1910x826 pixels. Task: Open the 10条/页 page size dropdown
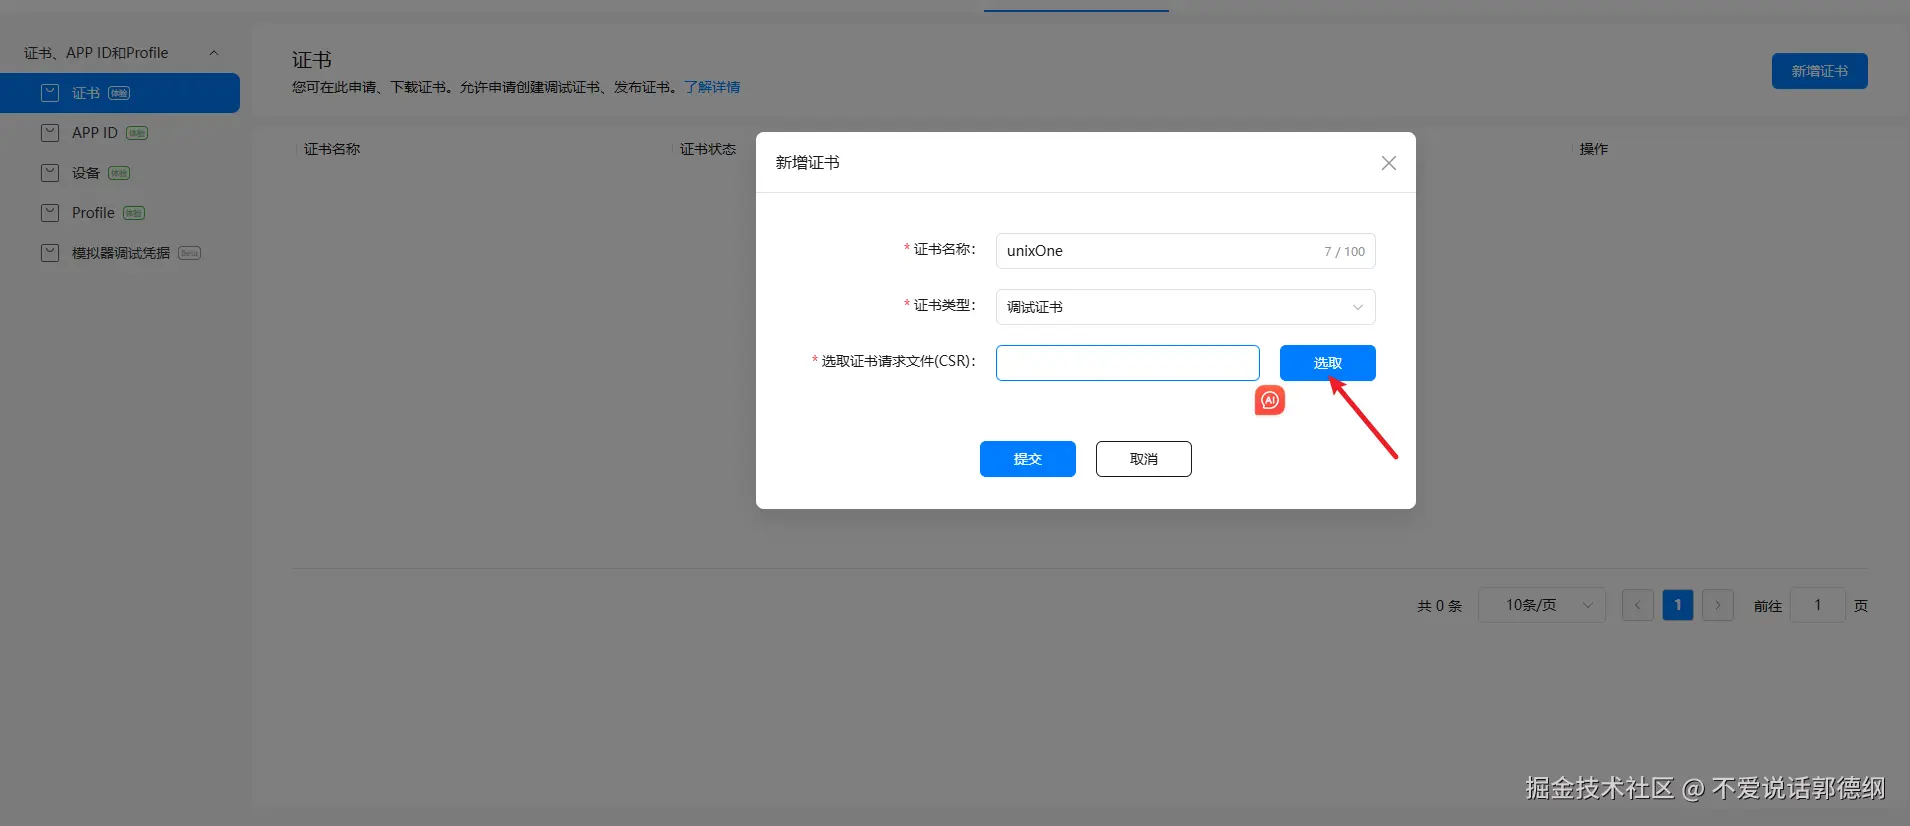point(1542,605)
